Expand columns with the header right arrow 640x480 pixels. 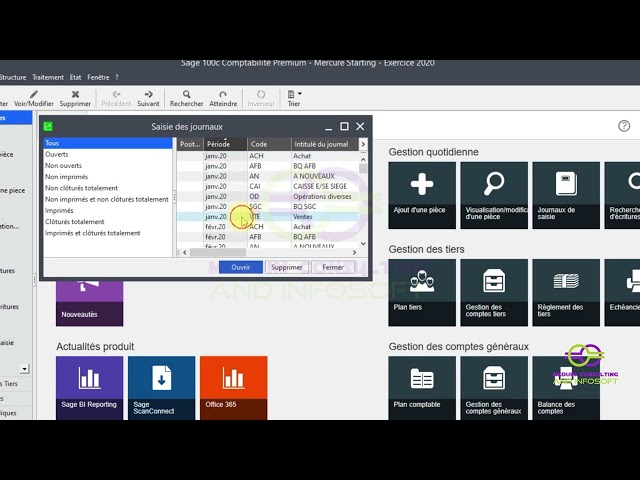[363, 144]
